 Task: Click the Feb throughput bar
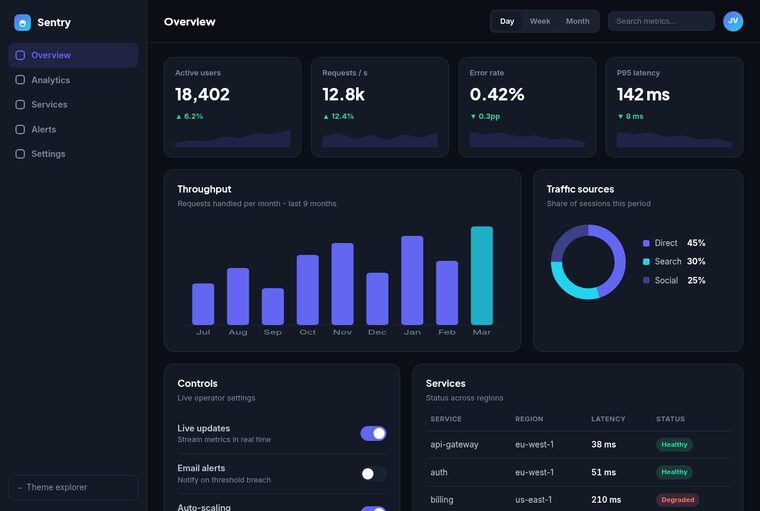click(447, 293)
